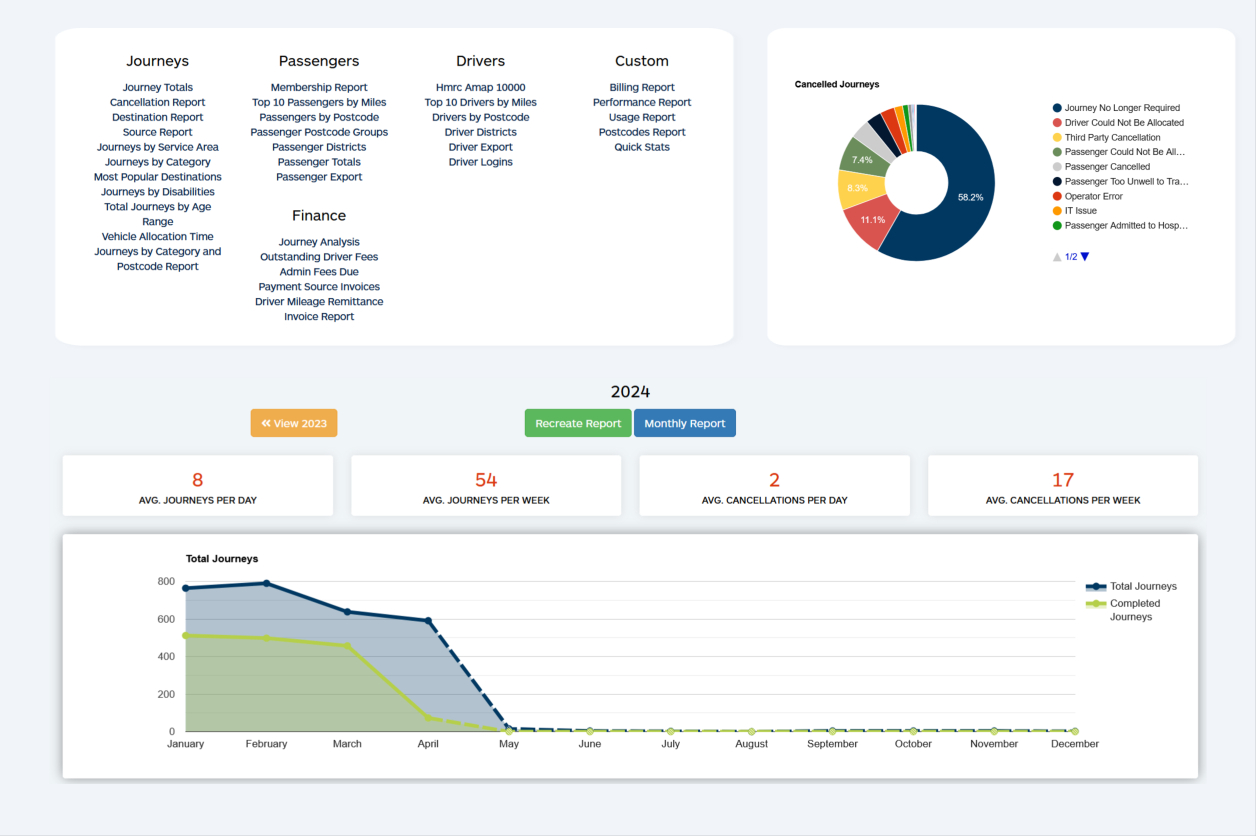Open the Driver Export report
This screenshot has width=1256, height=836.
coord(481,147)
